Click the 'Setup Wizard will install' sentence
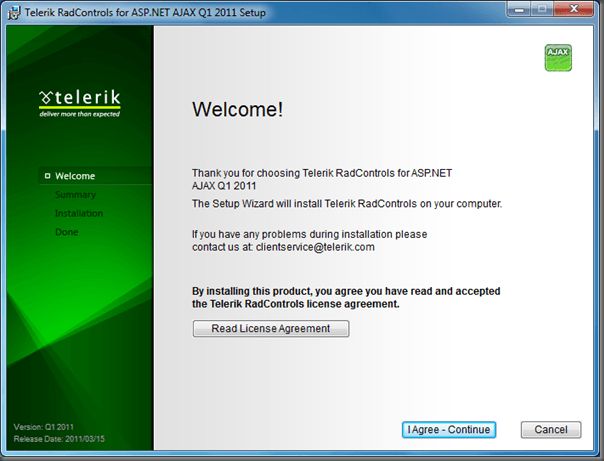604x461 pixels. [347, 203]
